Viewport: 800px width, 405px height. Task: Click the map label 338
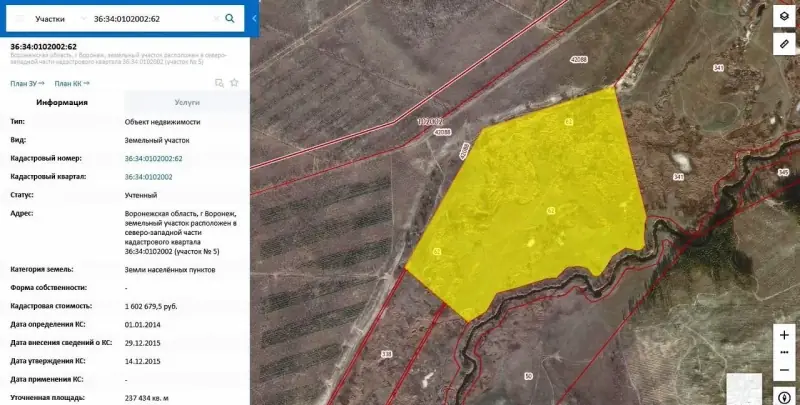coord(387,353)
